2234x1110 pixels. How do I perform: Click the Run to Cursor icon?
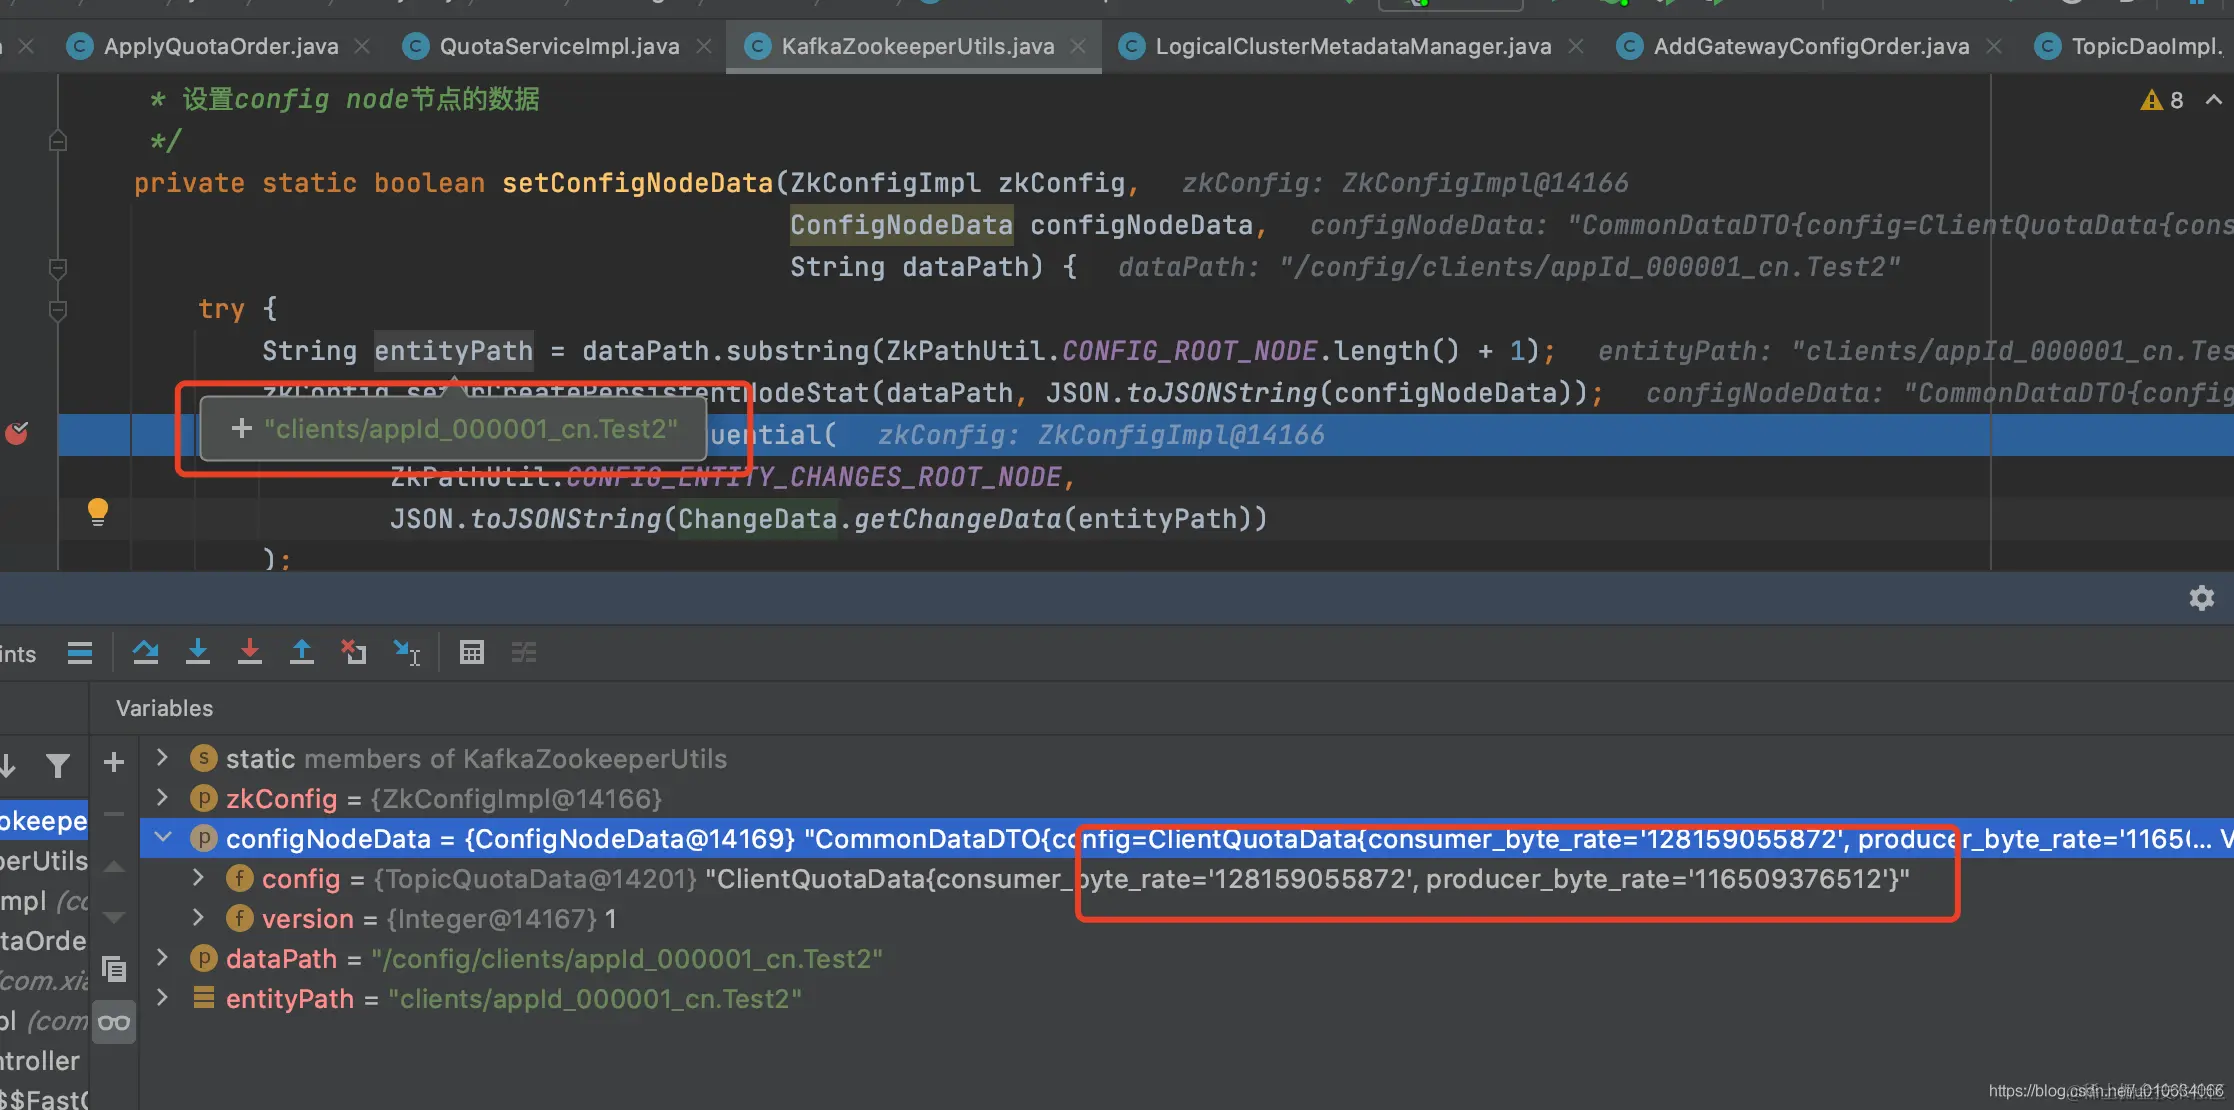tap(407, 653)
